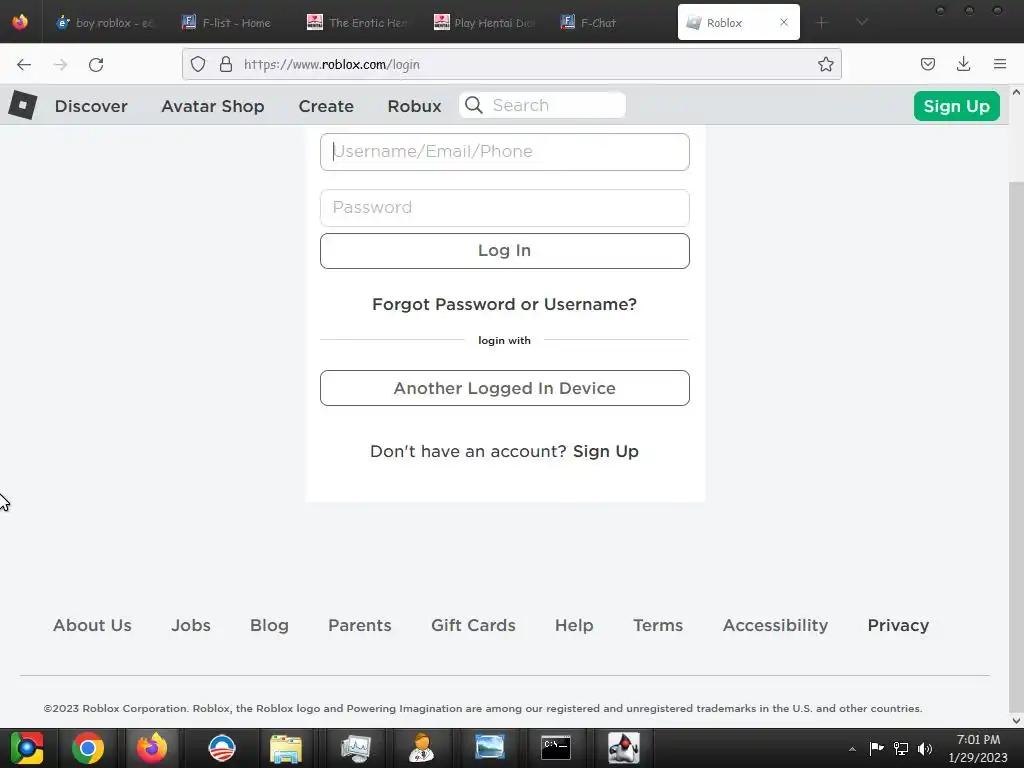
Task: Switch to the boy roblox tab
Action: (x=105, y=22)
